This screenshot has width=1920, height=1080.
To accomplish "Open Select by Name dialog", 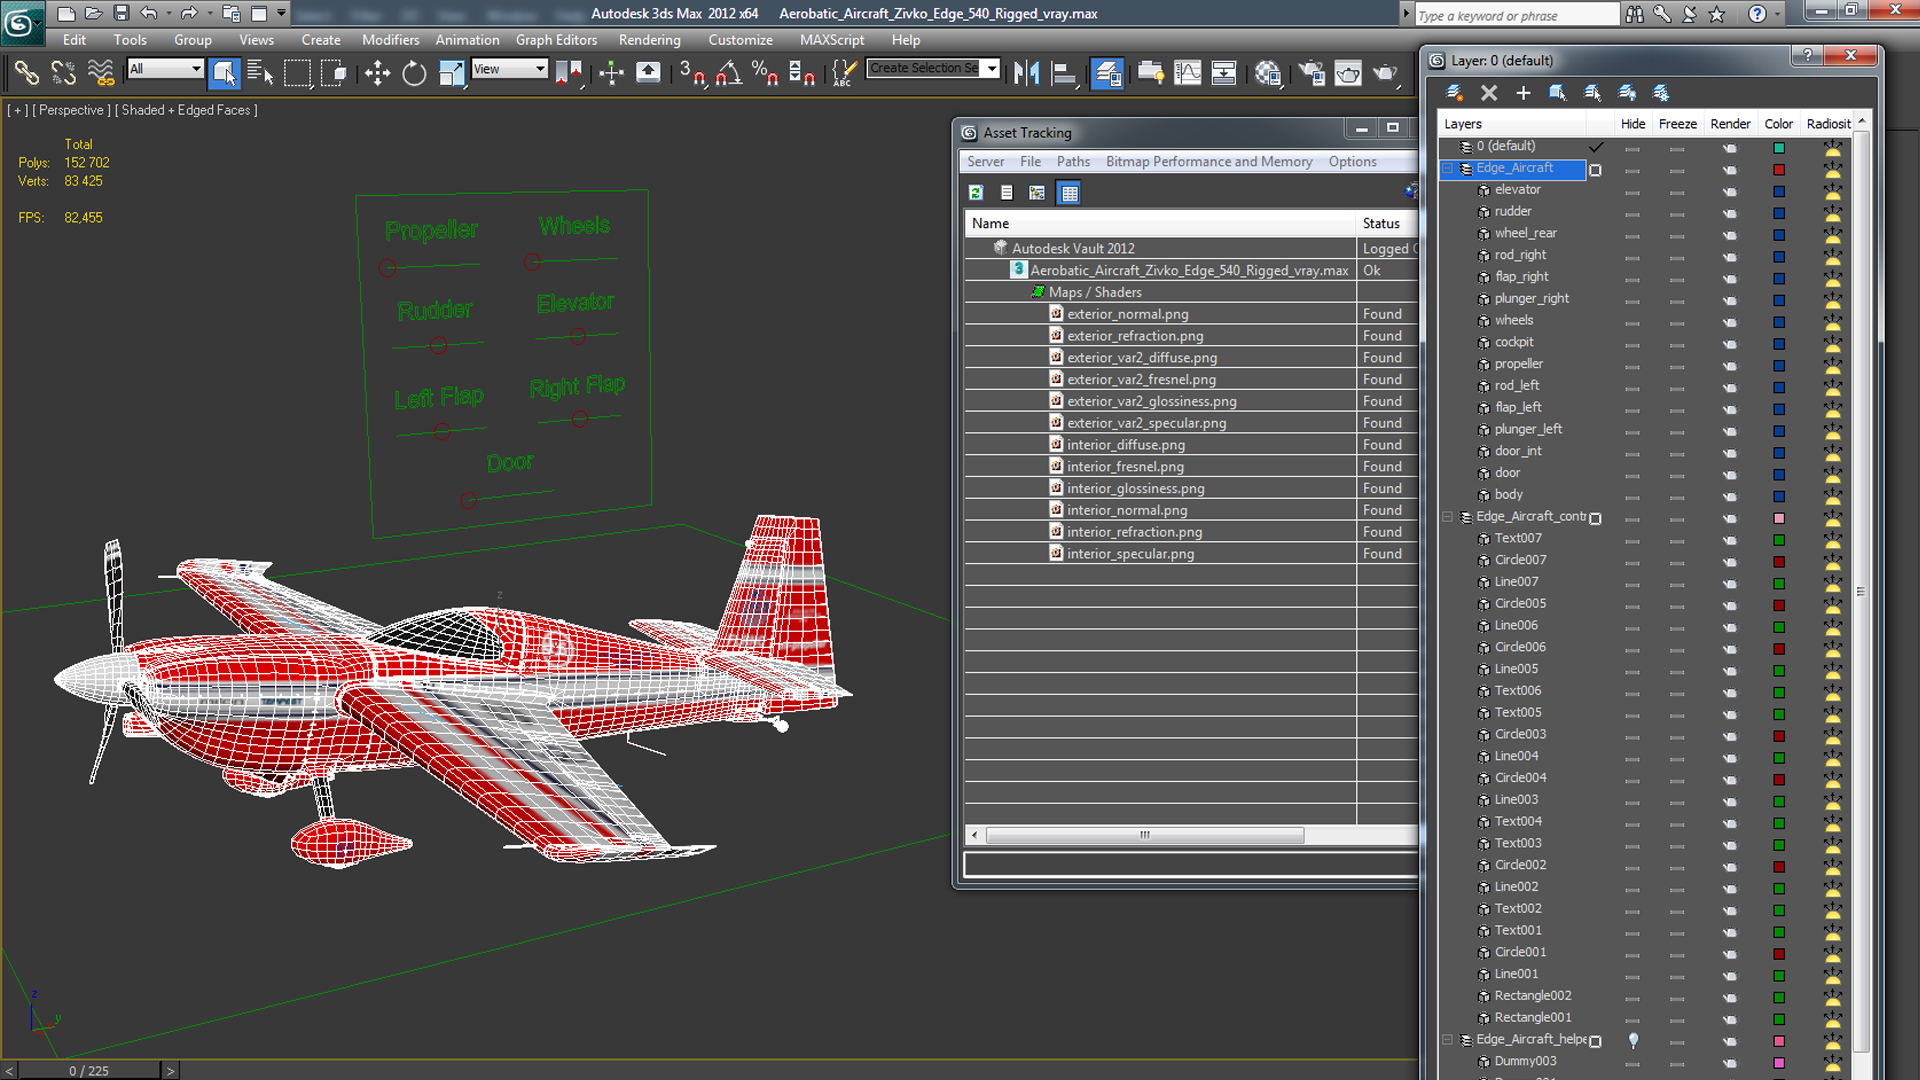I will [260, 73].
